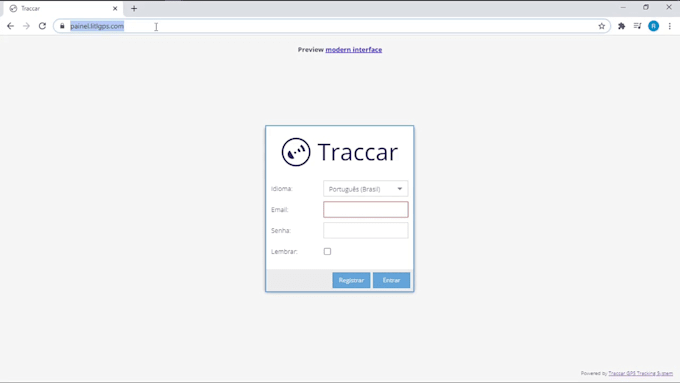
Task: Check the Lembrar checkbox
Action: tap(327, 252)
